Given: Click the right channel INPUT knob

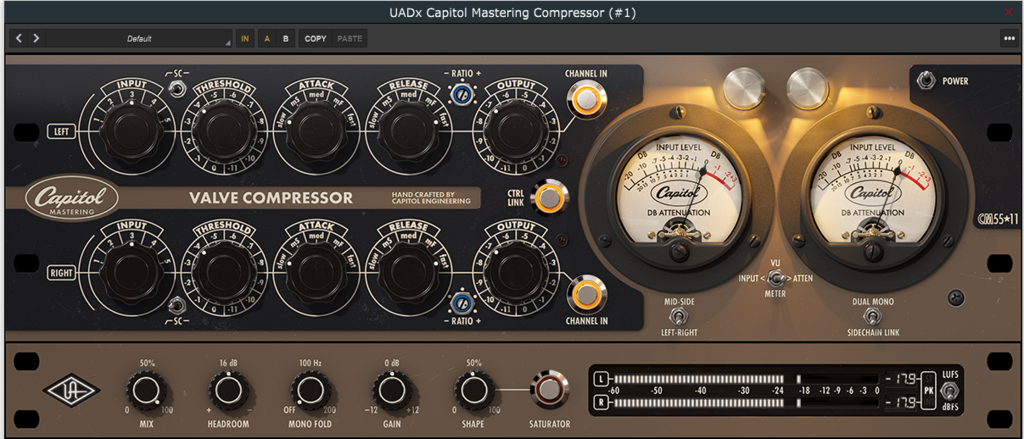Looking at the screenshot, I should click(x=133, y=272).
